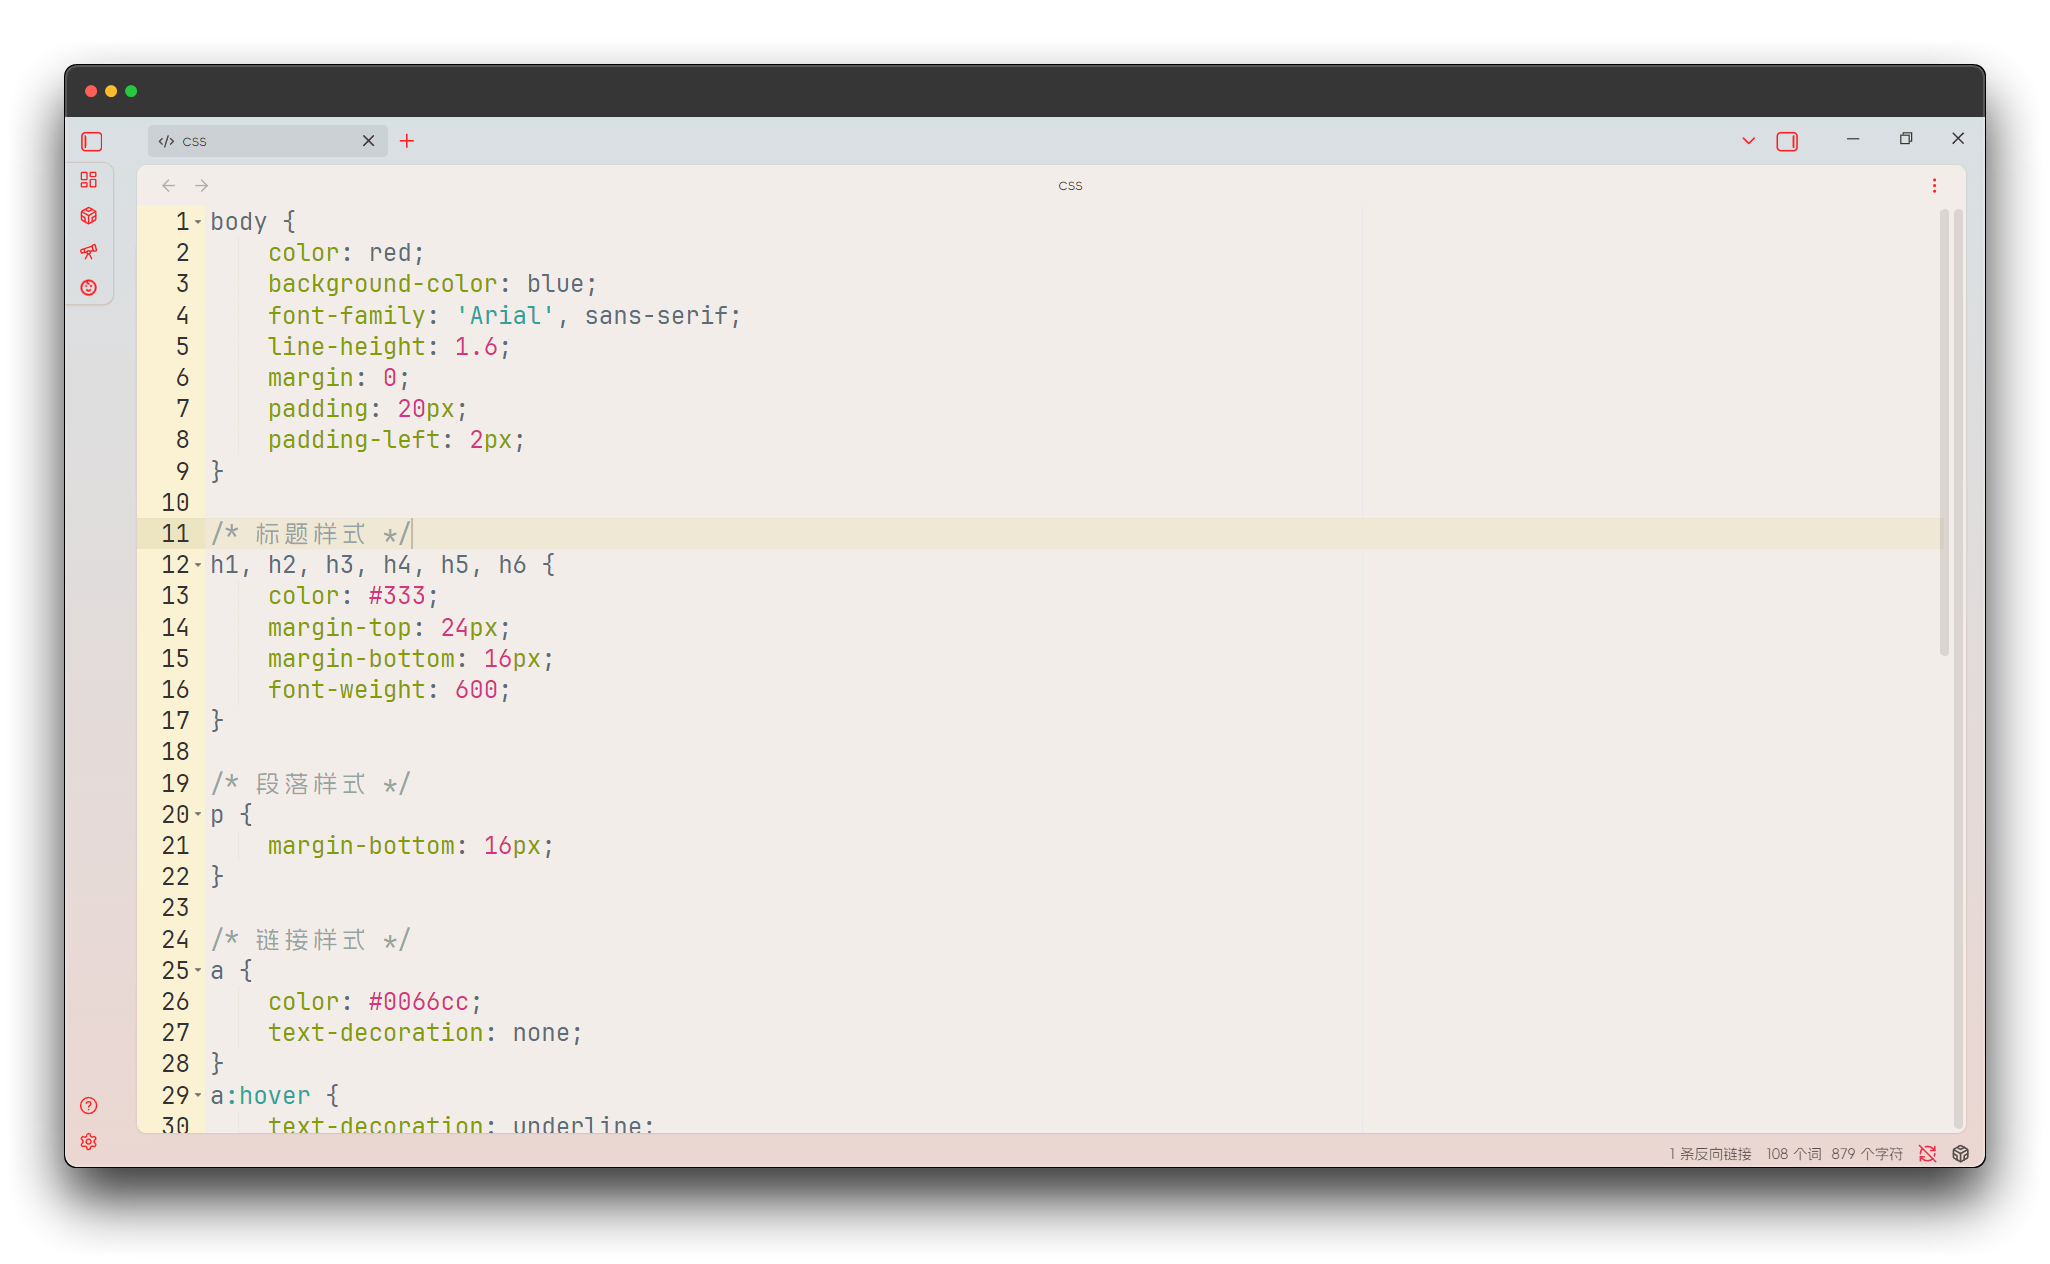The height and width of the screenshot is (1264, 2050).
Task: Click the cube icon in left sidebar
Action: tap(89, 216)
